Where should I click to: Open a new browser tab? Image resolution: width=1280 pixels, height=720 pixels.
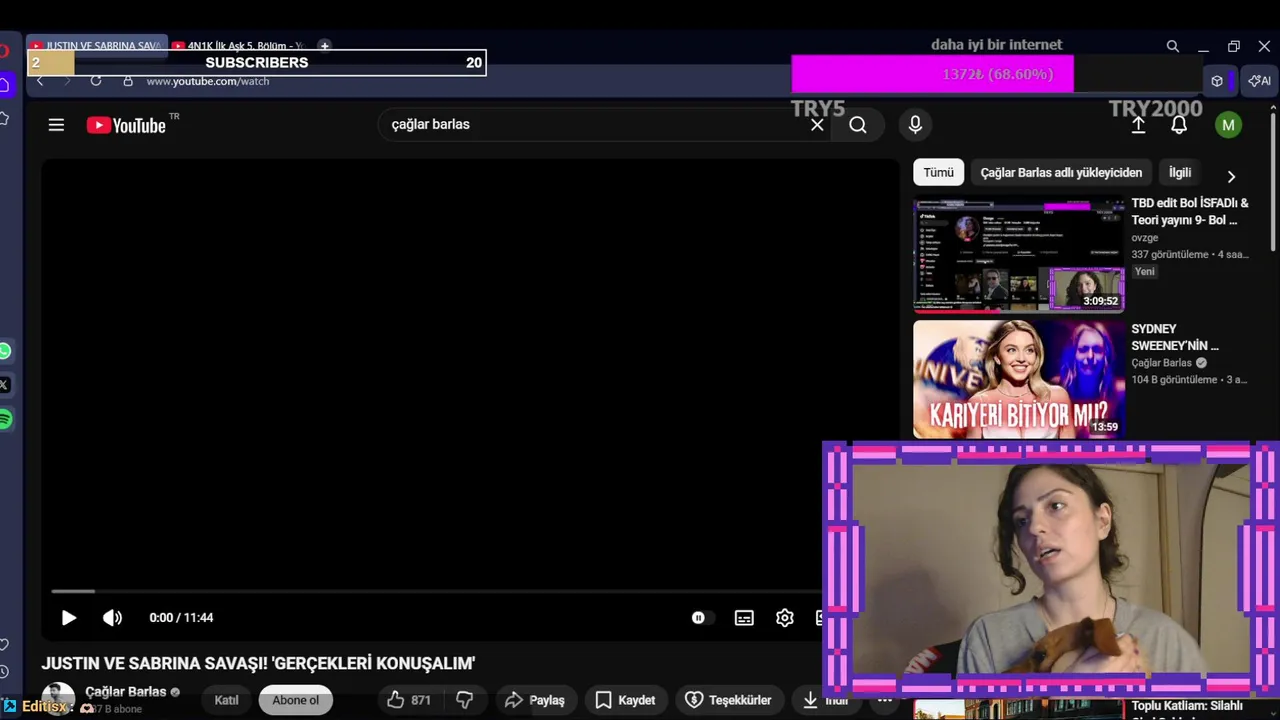[324, 46]
